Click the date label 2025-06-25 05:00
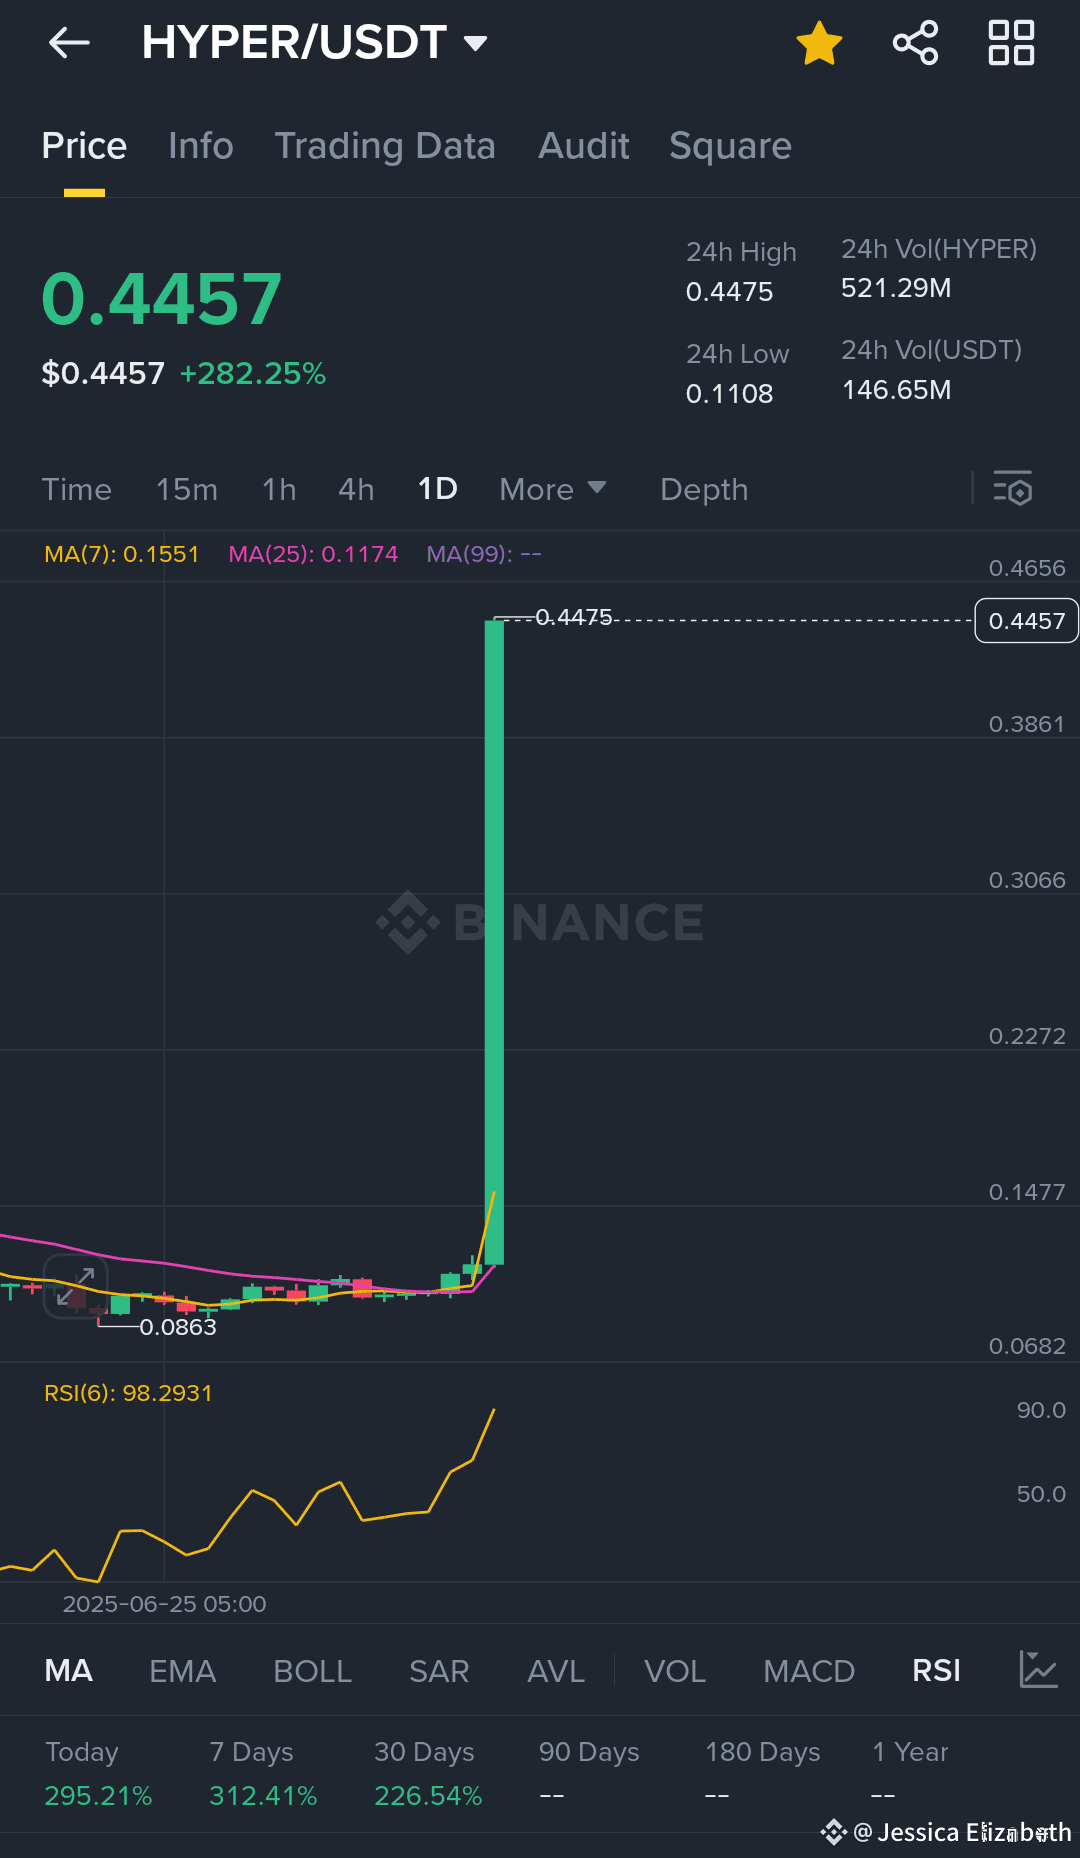Image resolution: width=1080 pixels, height=1858 pixels. coord(165,1604)
